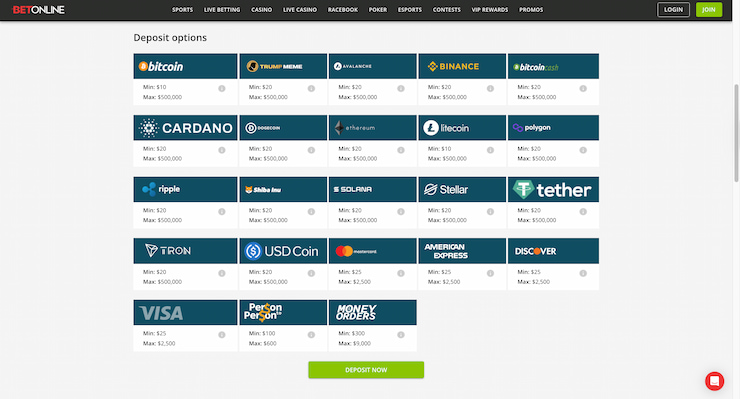This screenshot has height=399, width=740.
Task: Click the Deposit Now button
Action: (x=366, y=370)
